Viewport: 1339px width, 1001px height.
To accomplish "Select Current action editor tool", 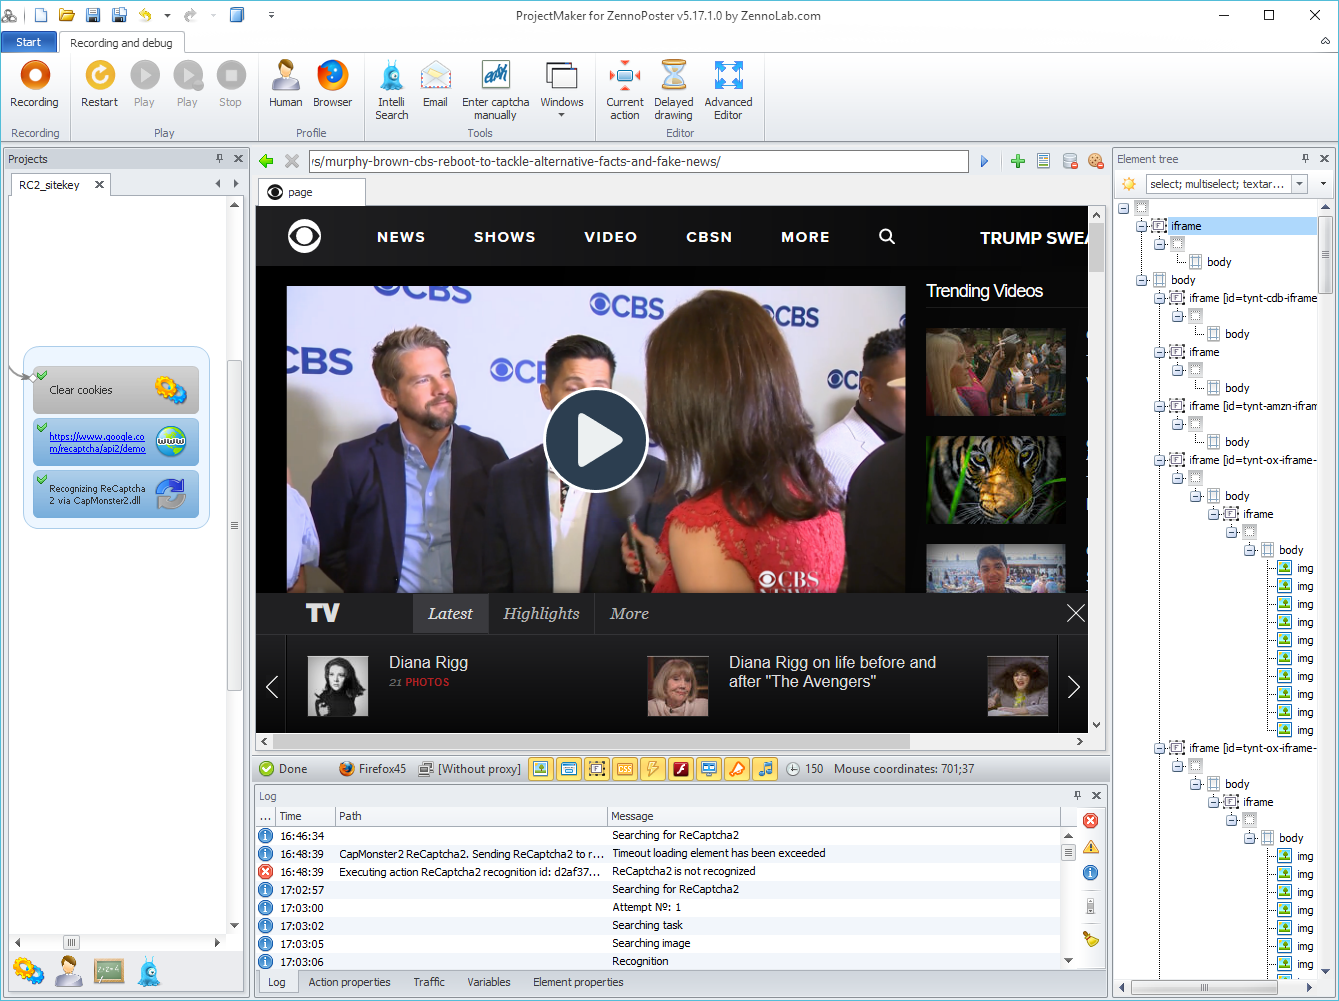I will [625, 90].
